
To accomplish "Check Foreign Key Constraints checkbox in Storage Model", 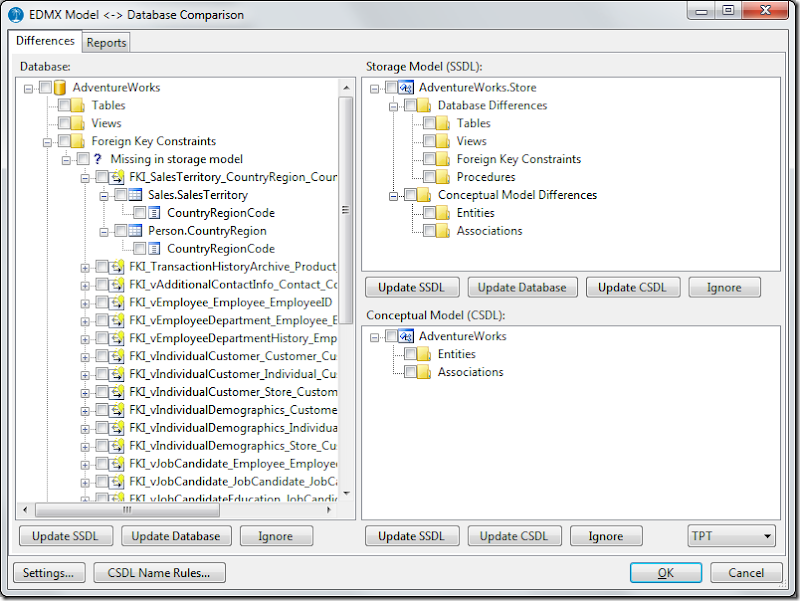I will pos(430,159).
